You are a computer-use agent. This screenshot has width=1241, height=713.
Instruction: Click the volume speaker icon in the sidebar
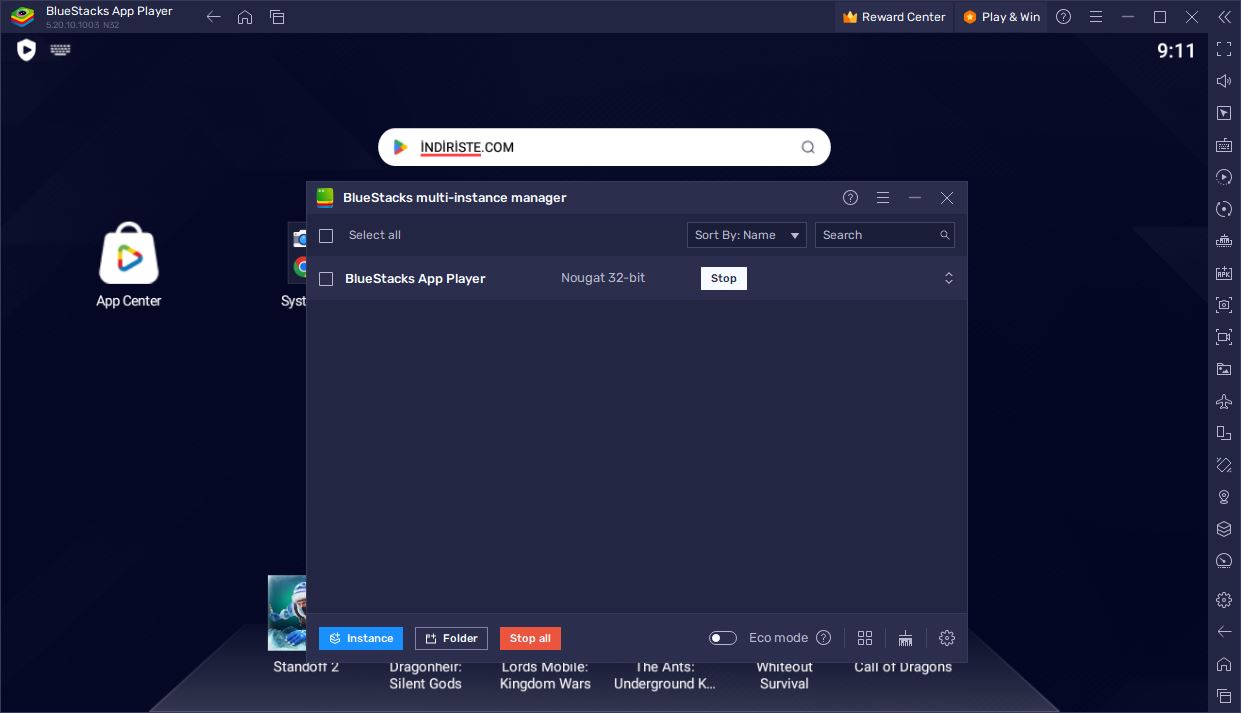1224,81
